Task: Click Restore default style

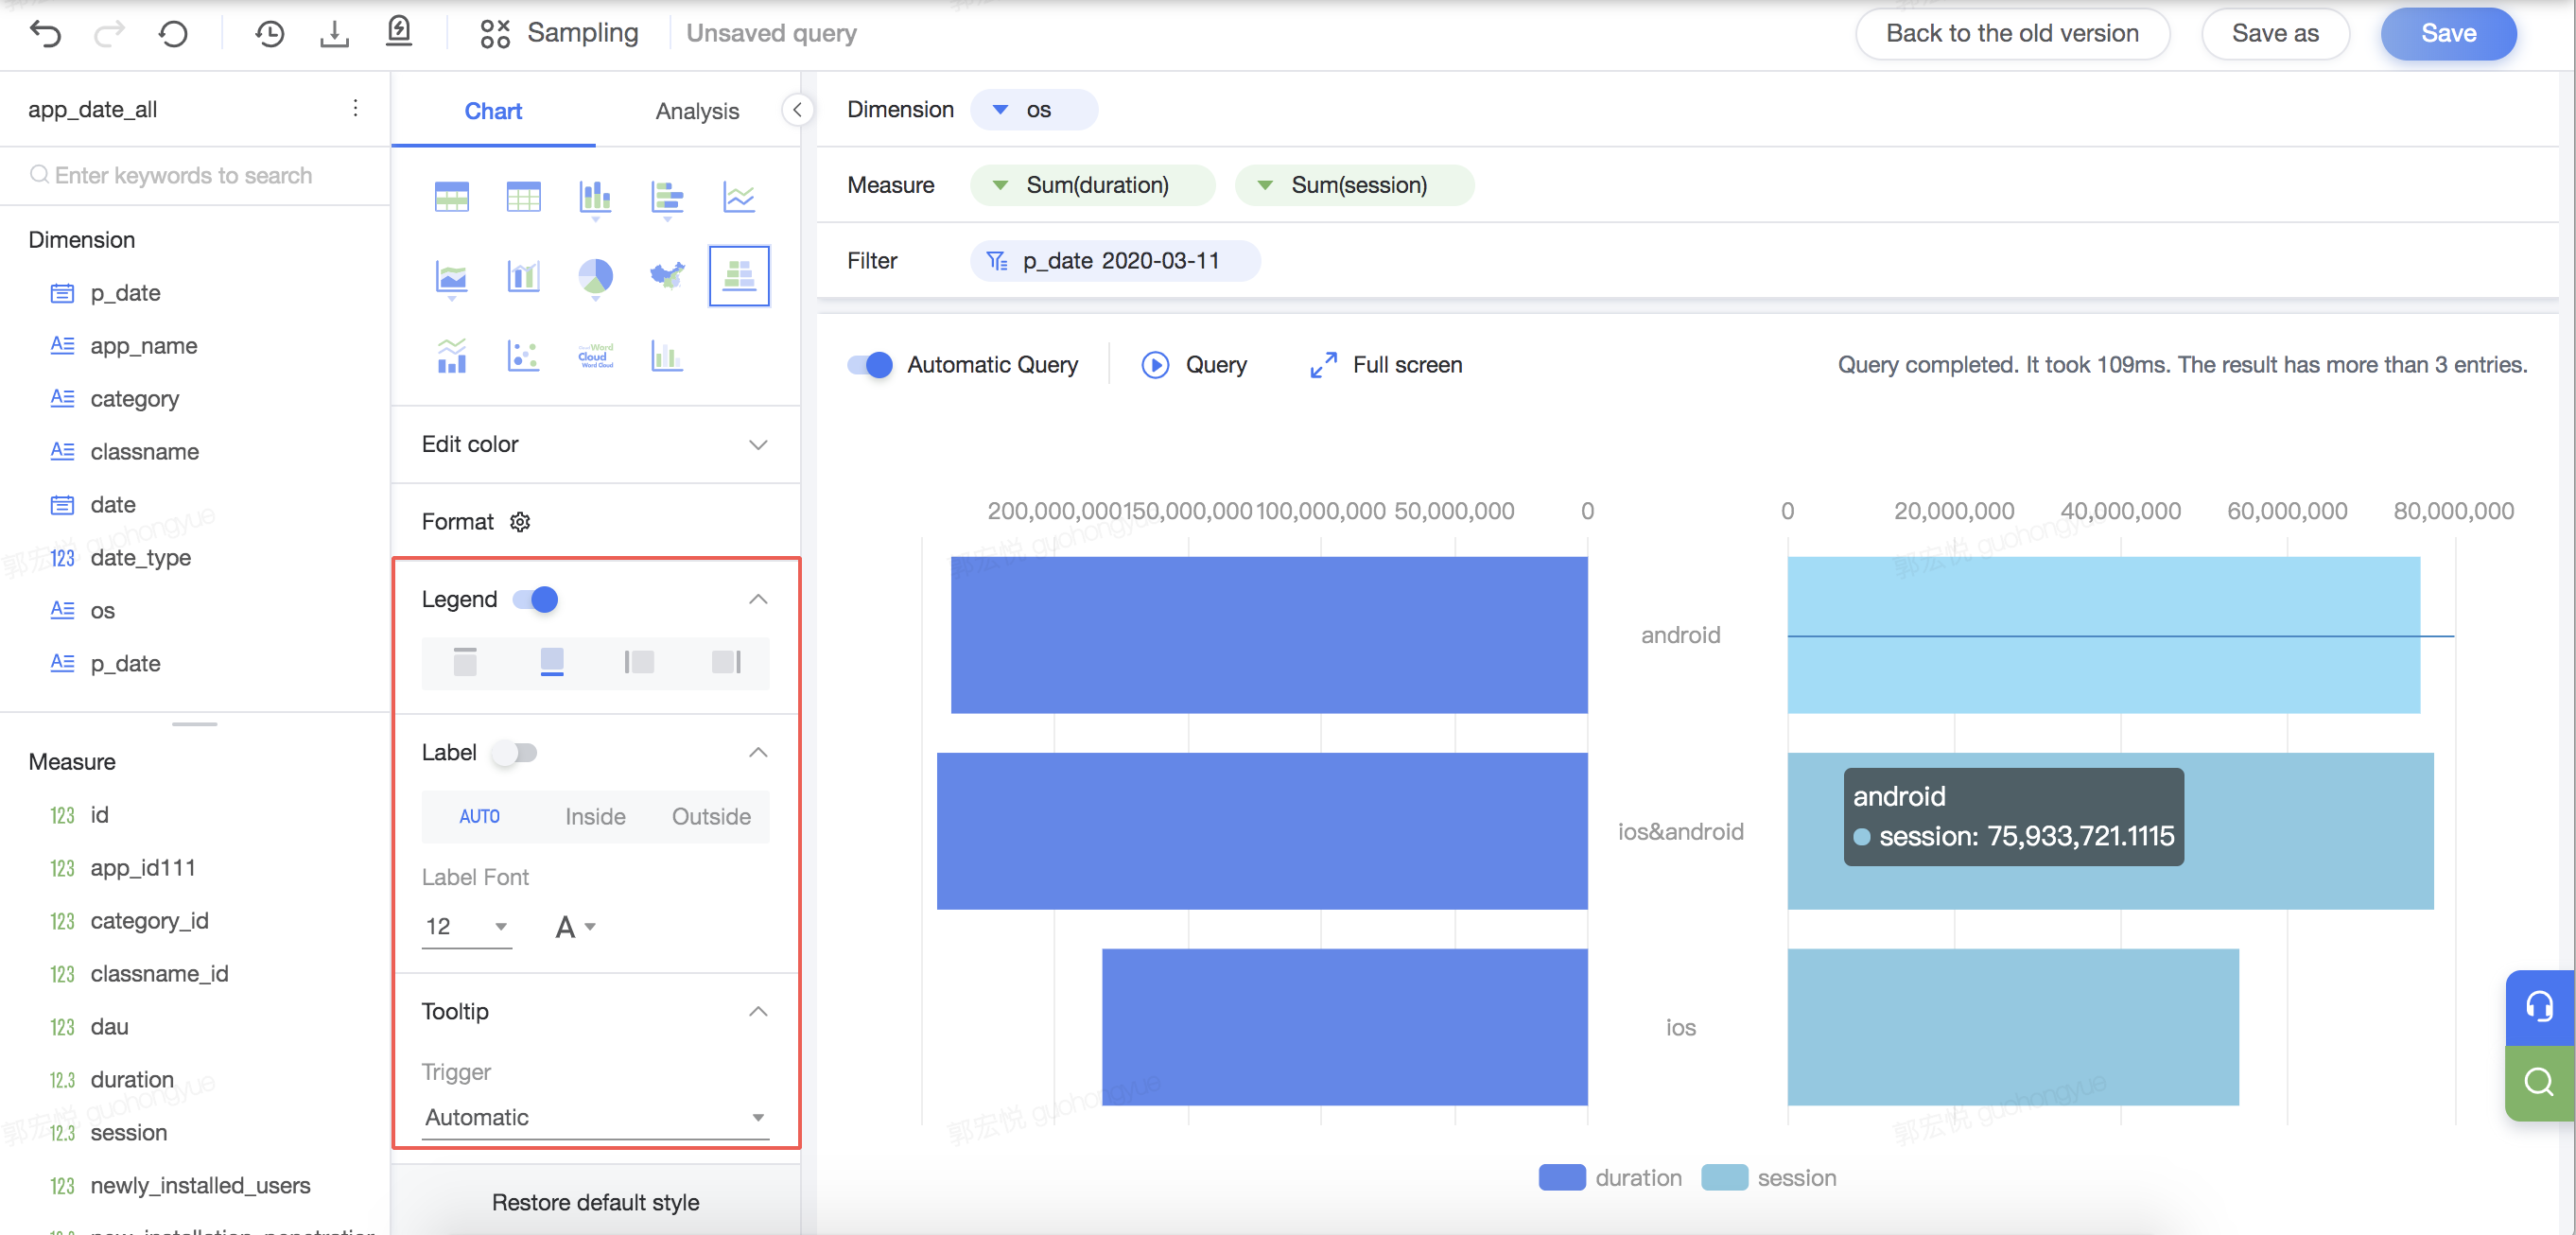Action: tap(595, 1202)
